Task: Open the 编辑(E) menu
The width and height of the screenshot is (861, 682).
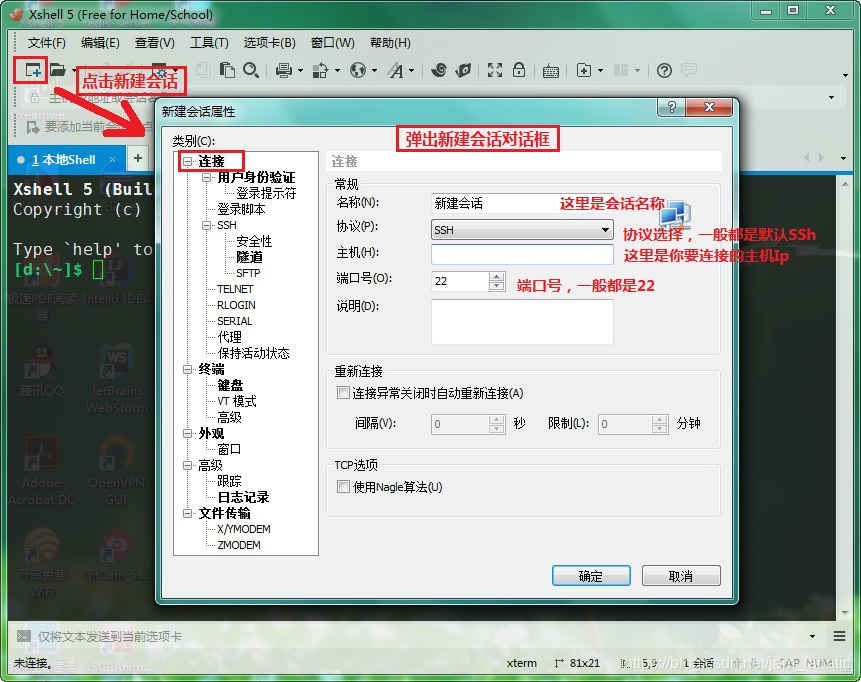Action: pyautogui.click(x=100, y=43)
